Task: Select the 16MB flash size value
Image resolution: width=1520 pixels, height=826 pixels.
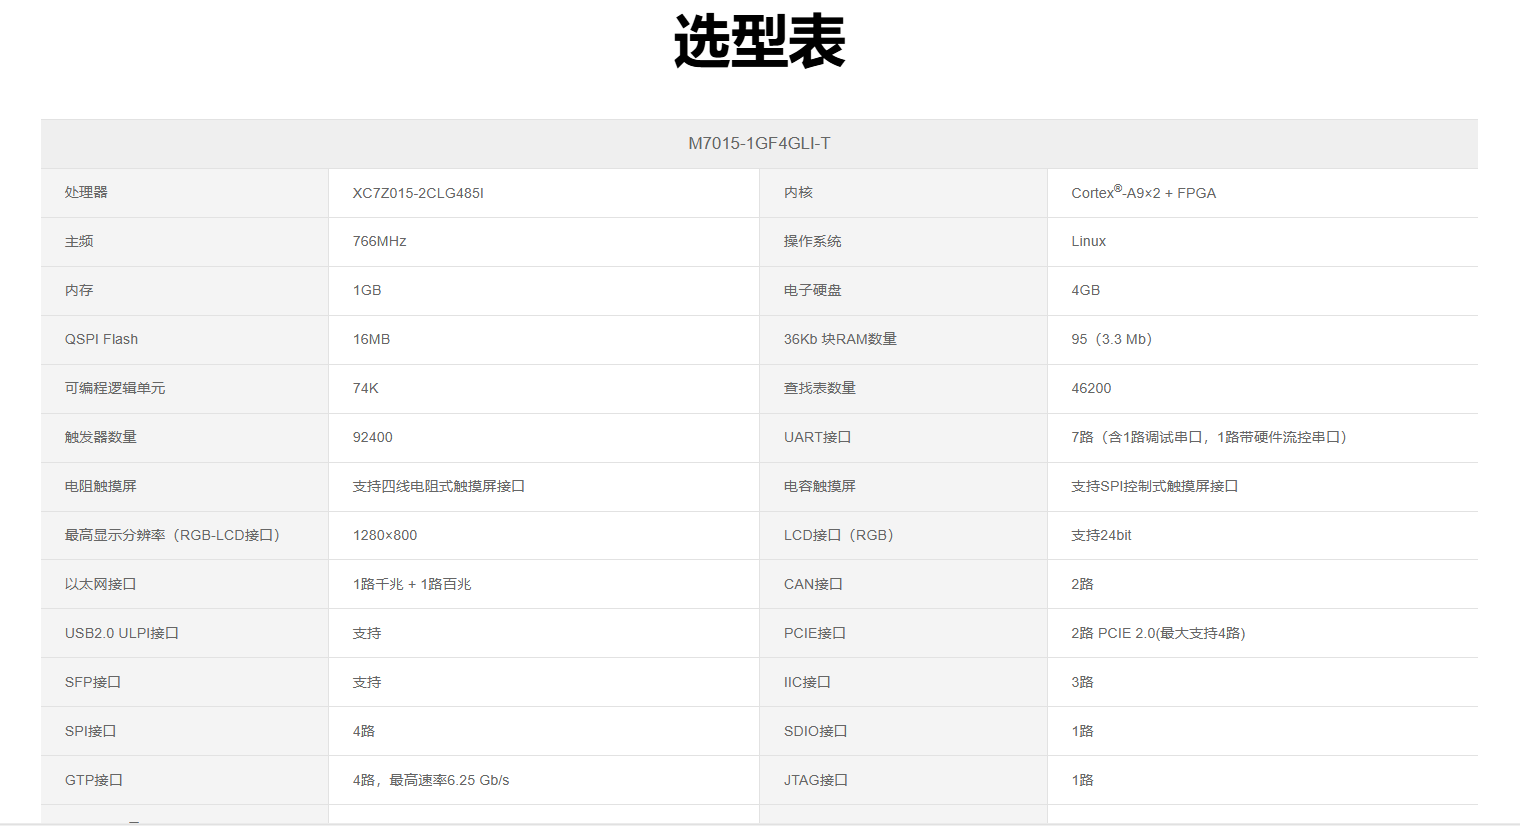Action: pos(371,340)
